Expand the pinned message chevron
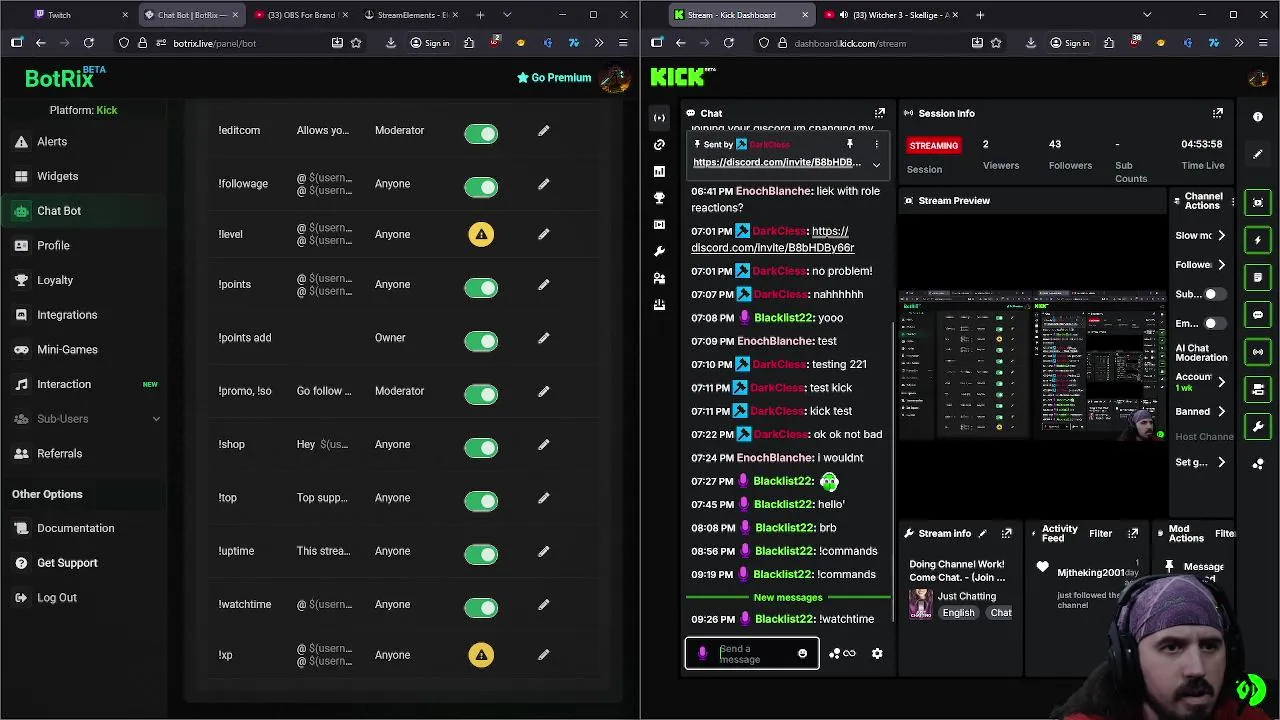 click(877, 165)
